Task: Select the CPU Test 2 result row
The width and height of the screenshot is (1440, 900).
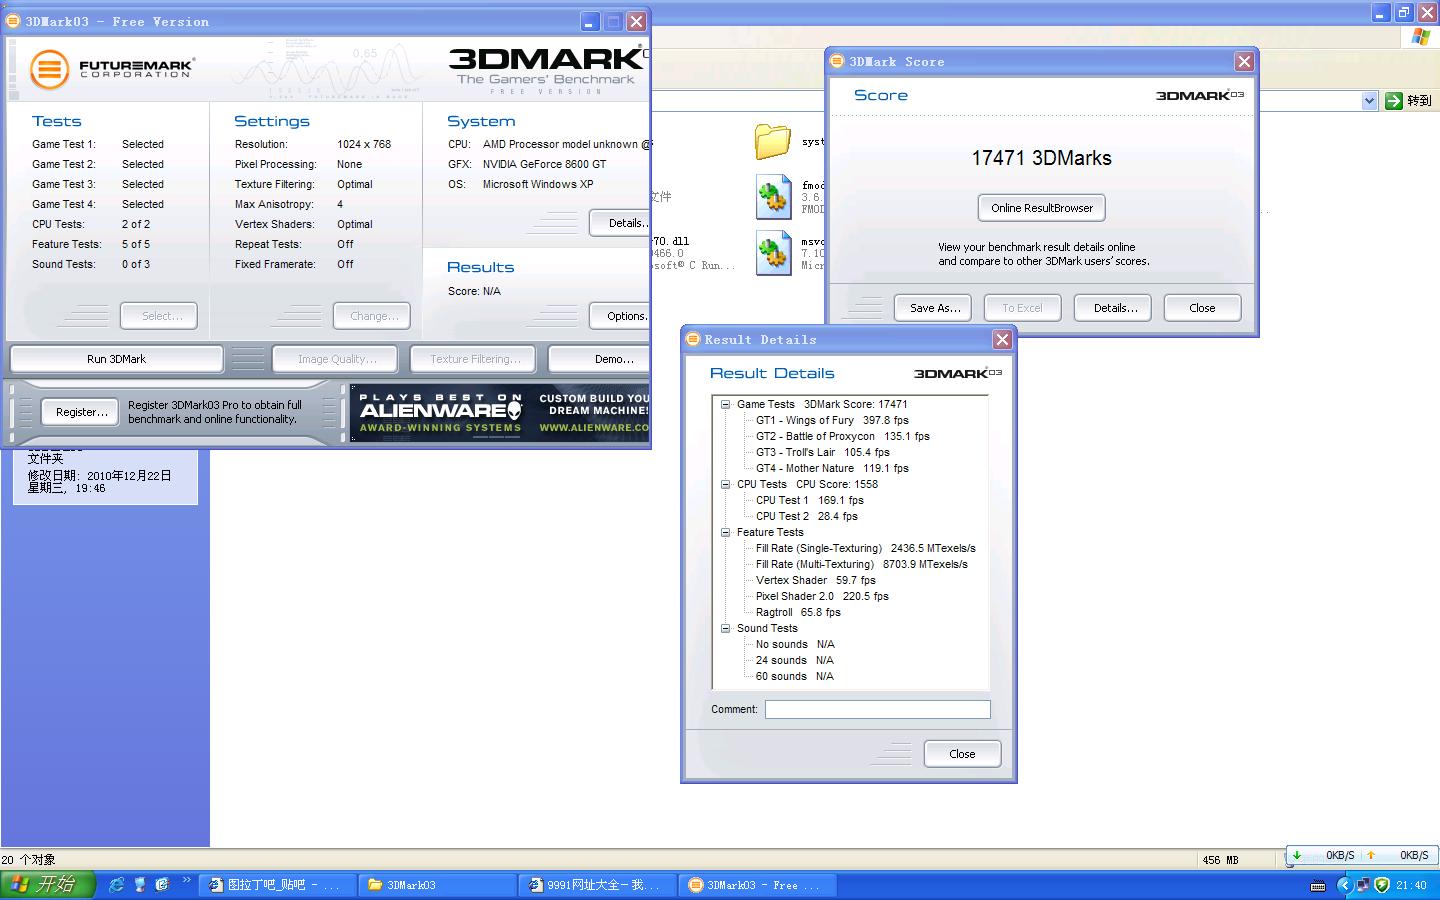Action: tap(806, 516)
